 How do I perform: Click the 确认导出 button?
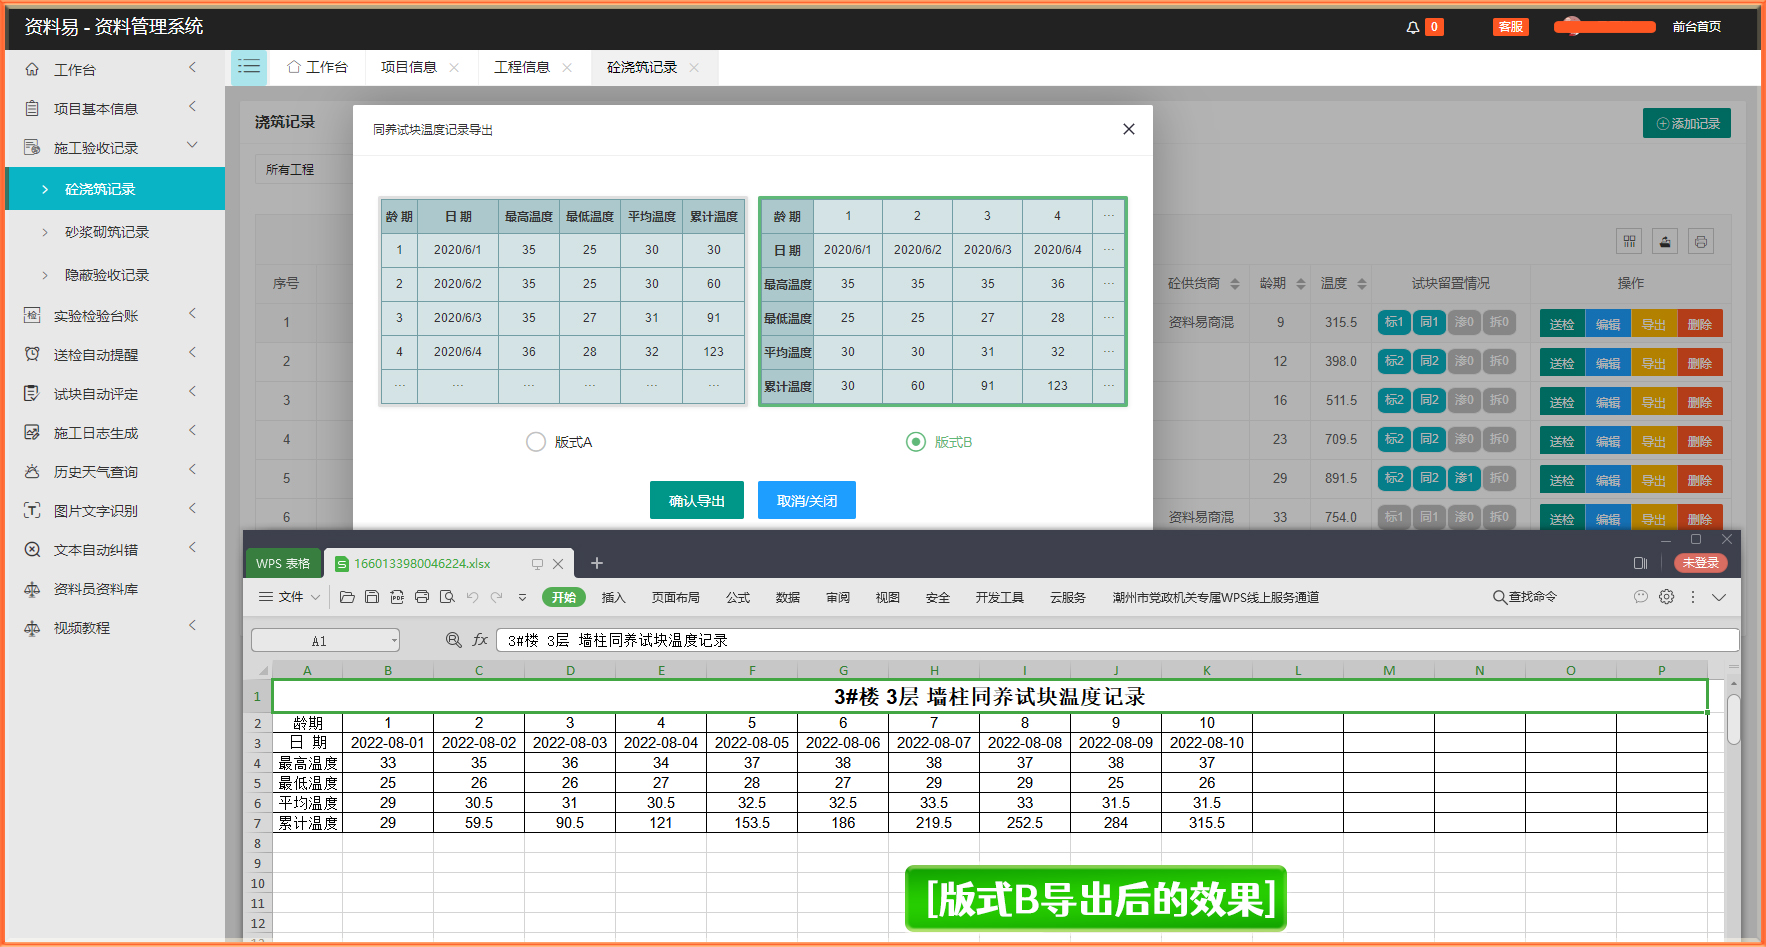(697, 500)
